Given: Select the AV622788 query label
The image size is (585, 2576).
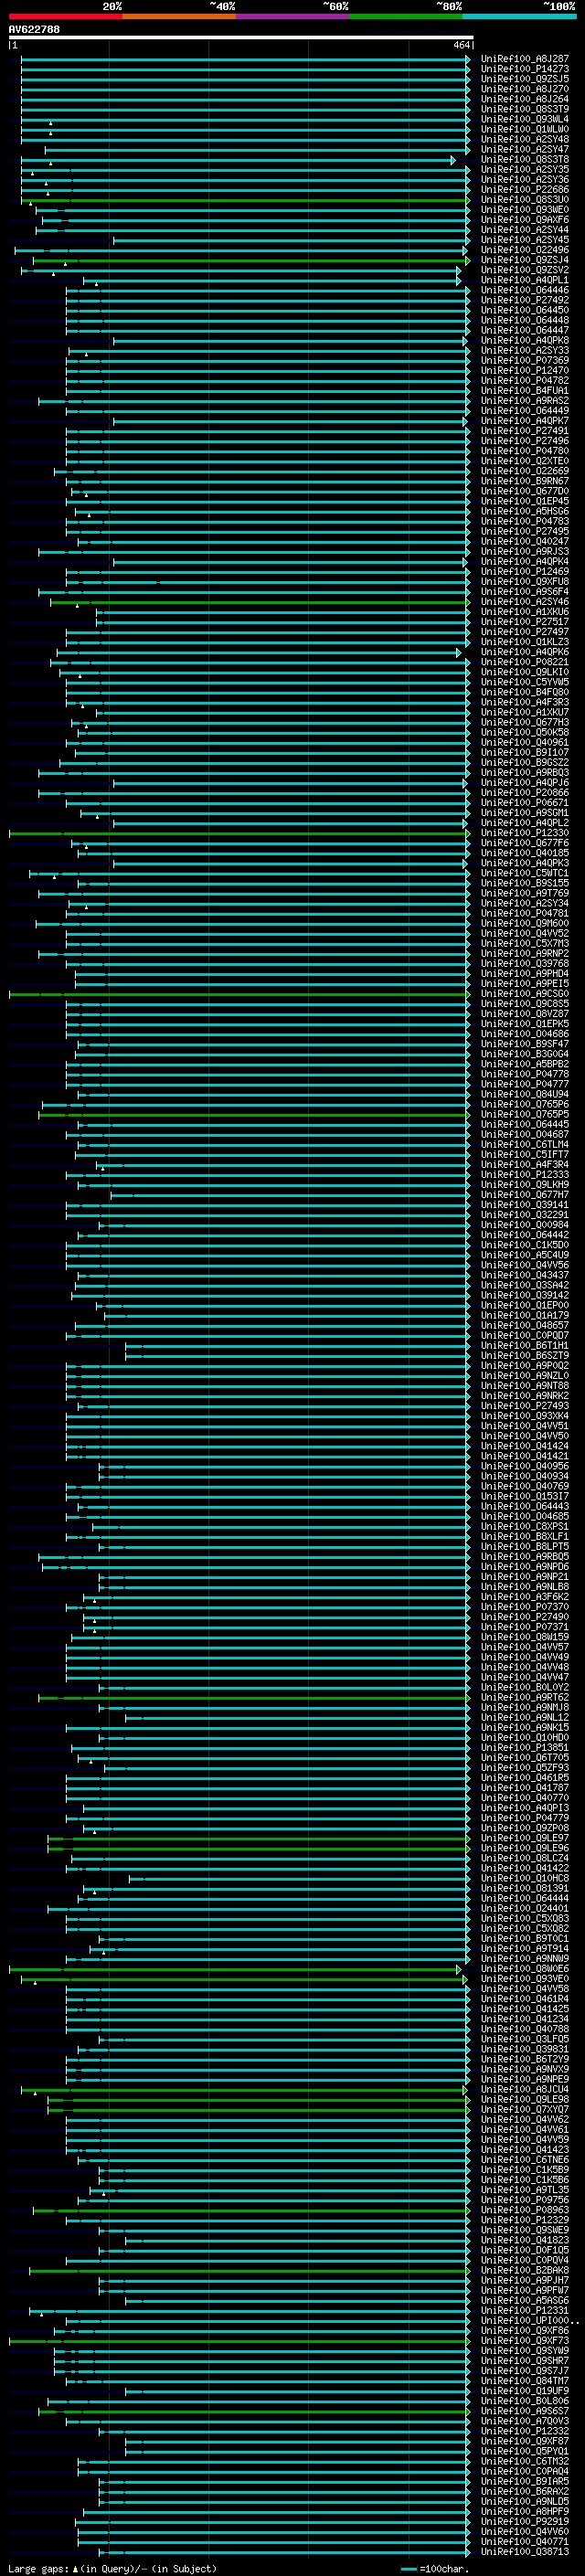Looking at the screenshot, I should point(34,29).
